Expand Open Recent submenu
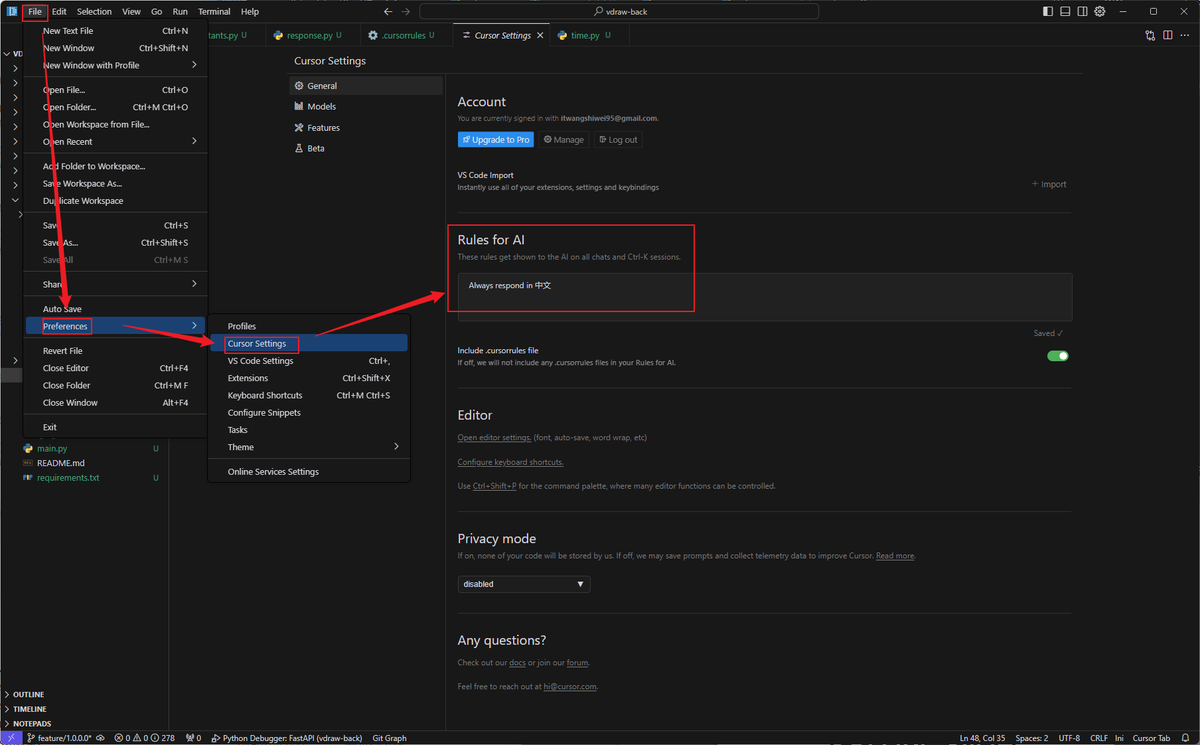The image size is (1200, 745). pyautogui.click(x=115, y=142)
